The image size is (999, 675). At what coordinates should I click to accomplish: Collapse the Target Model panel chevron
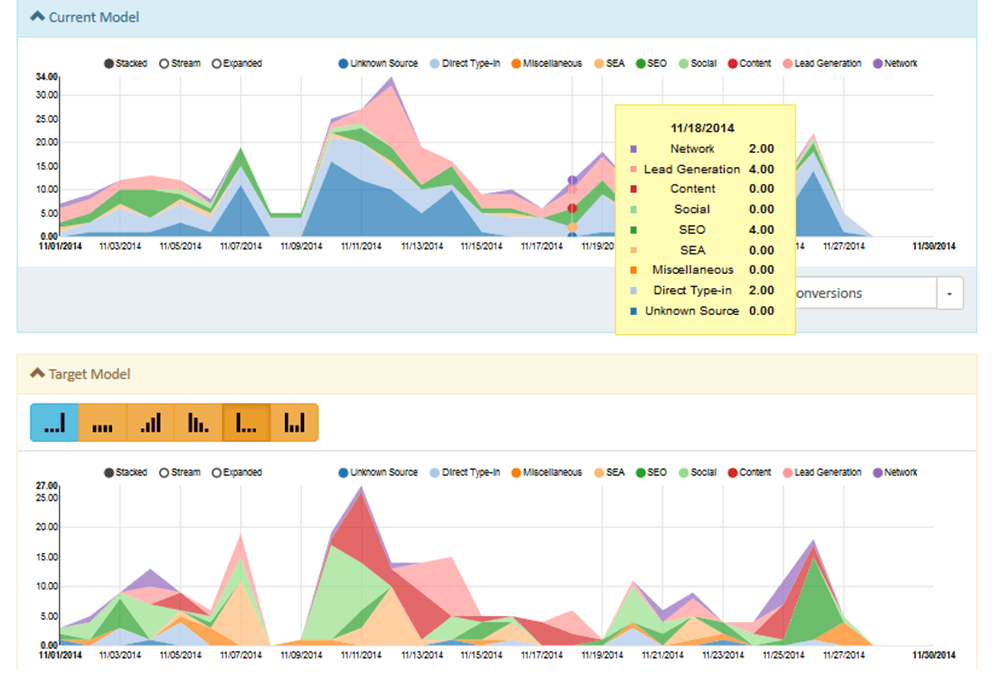tap(38, 374)
